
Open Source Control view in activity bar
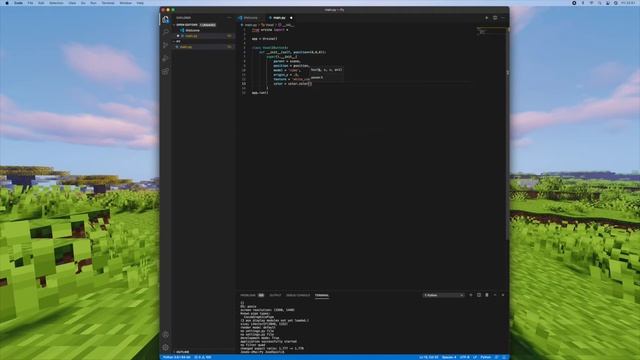pyautogui.click(x=165, y=45)
